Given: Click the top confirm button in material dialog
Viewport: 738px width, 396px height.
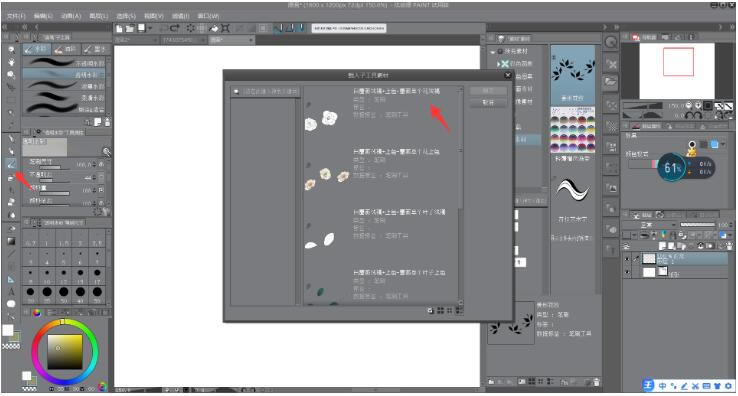Looking at the screenshot, I should 488,91.
